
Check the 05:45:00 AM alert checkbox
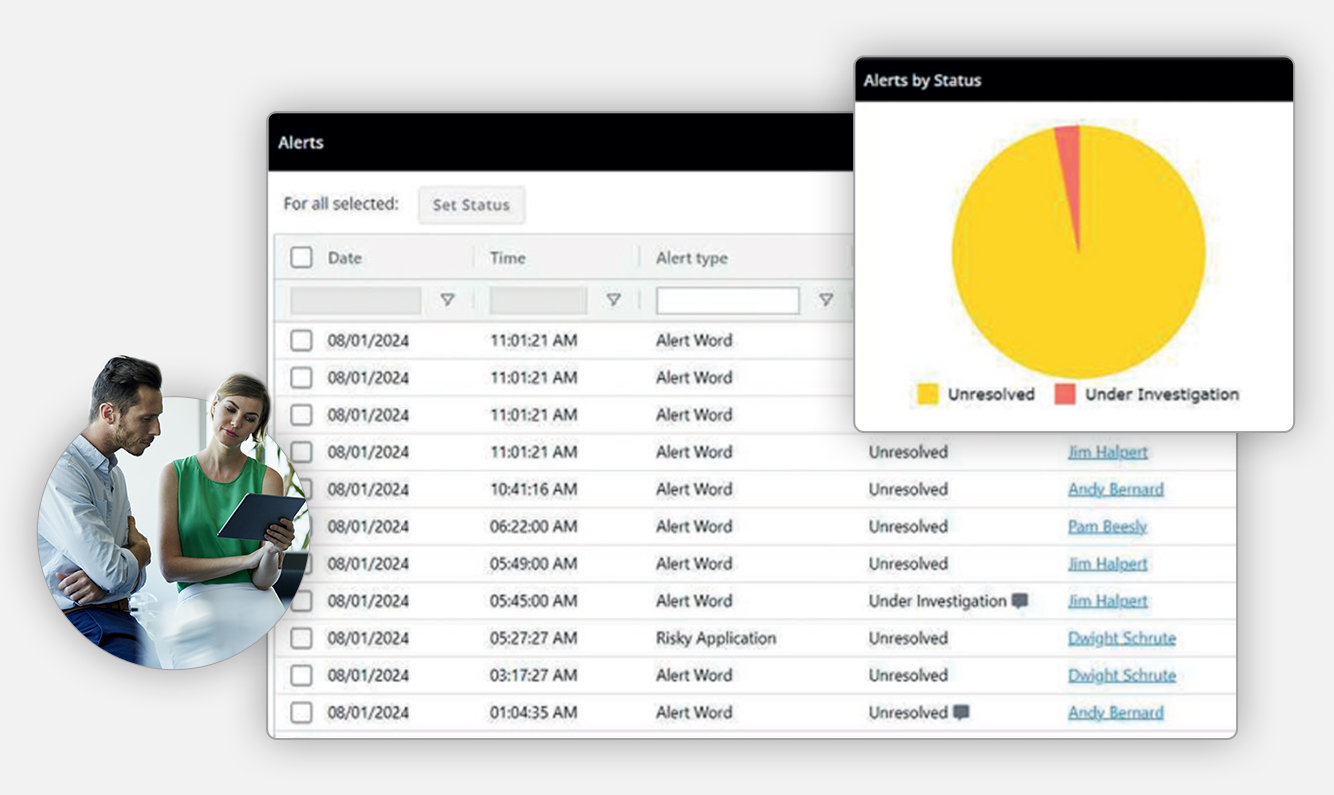pyautogui.click(x=301, y=601)
